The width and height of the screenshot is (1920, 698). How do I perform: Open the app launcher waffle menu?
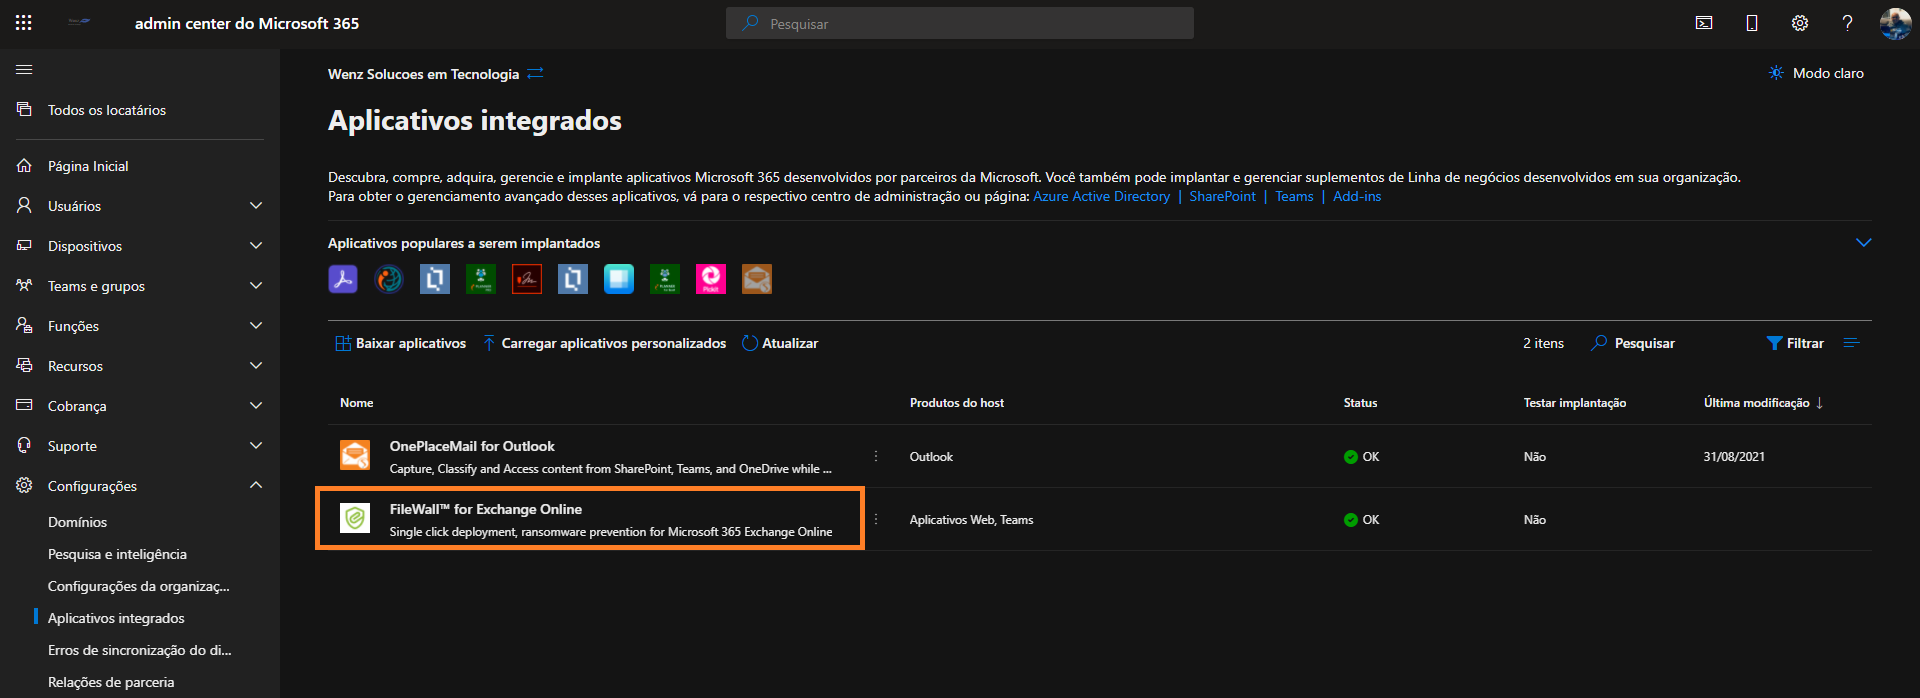pos(24,23)
